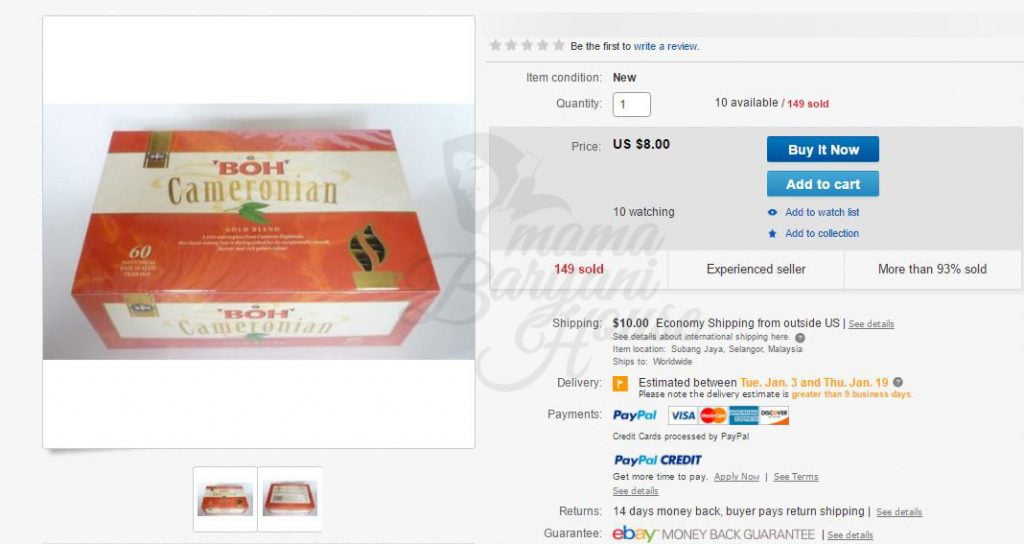
Task: Click the help icon next to delivery dates
Action: pos(898,383)
